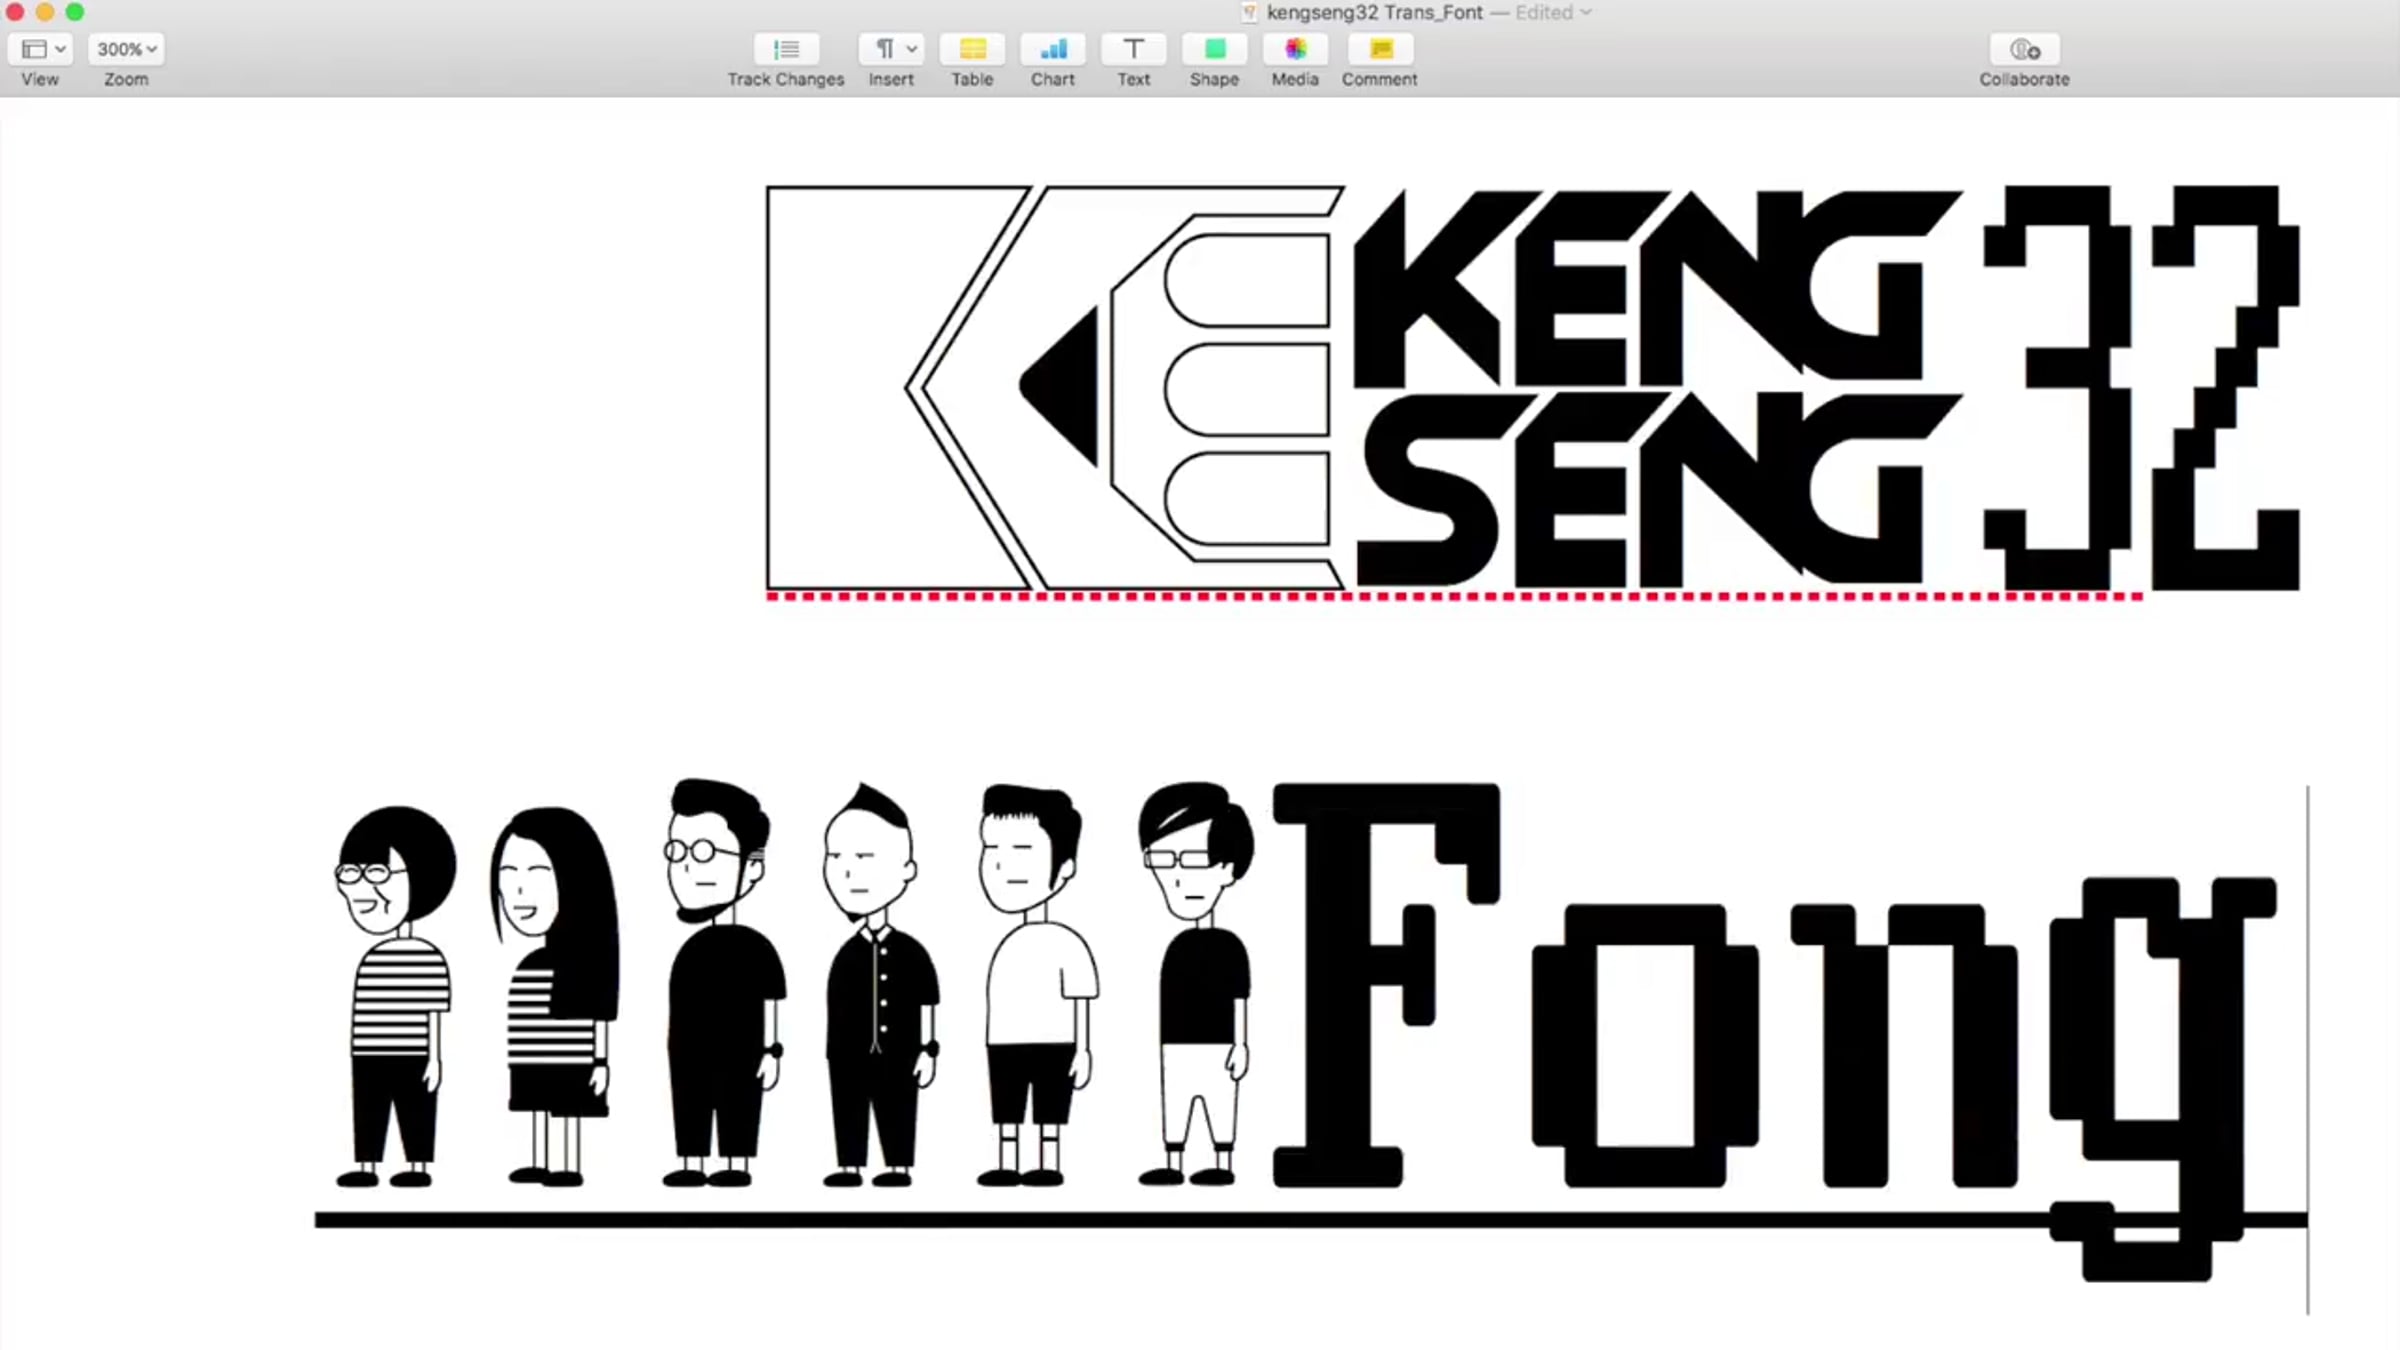Open the Insert paragraph menu
2400x1350 pixels.
pos(890,49)
